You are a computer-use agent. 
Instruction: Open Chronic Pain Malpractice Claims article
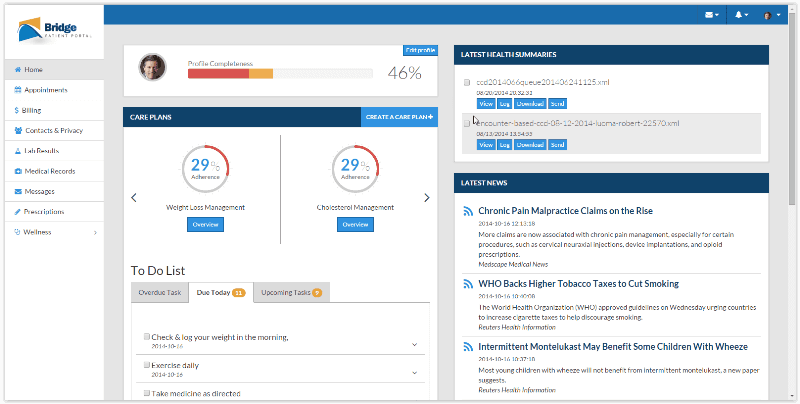565,211
